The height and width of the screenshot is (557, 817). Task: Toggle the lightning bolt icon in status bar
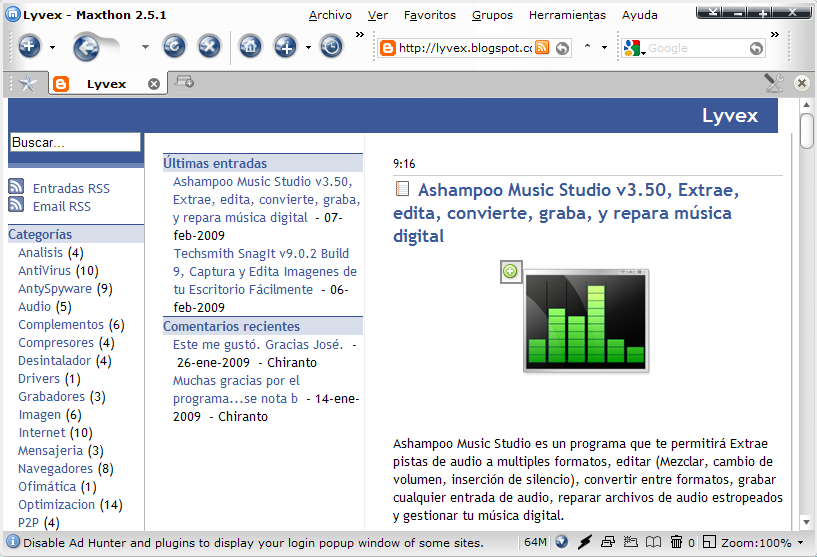click(x=584, y=542)
